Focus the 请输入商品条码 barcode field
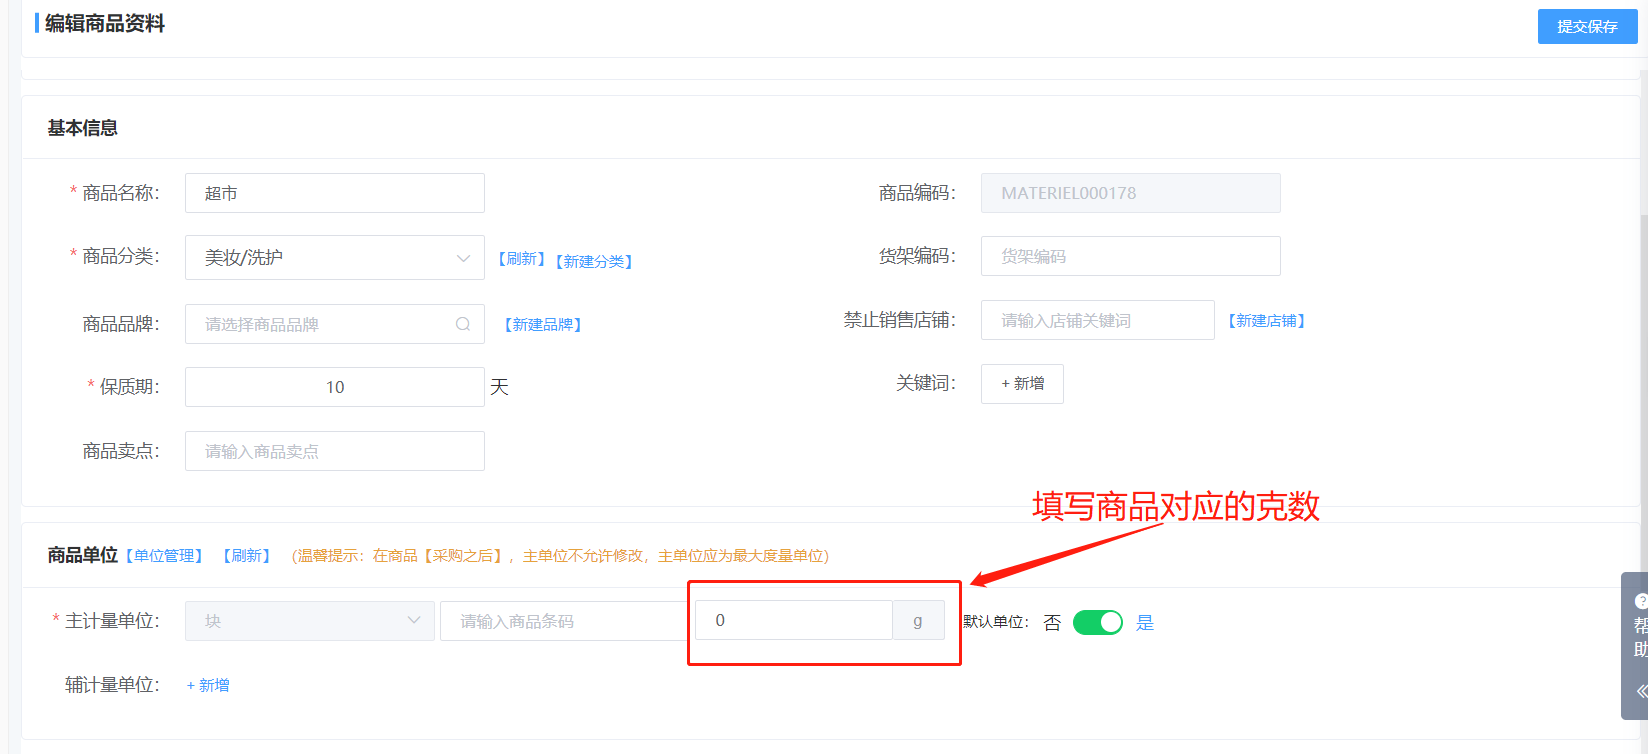Image resolution: width=1648 pixels, height=754 pixels. [562, 621]
